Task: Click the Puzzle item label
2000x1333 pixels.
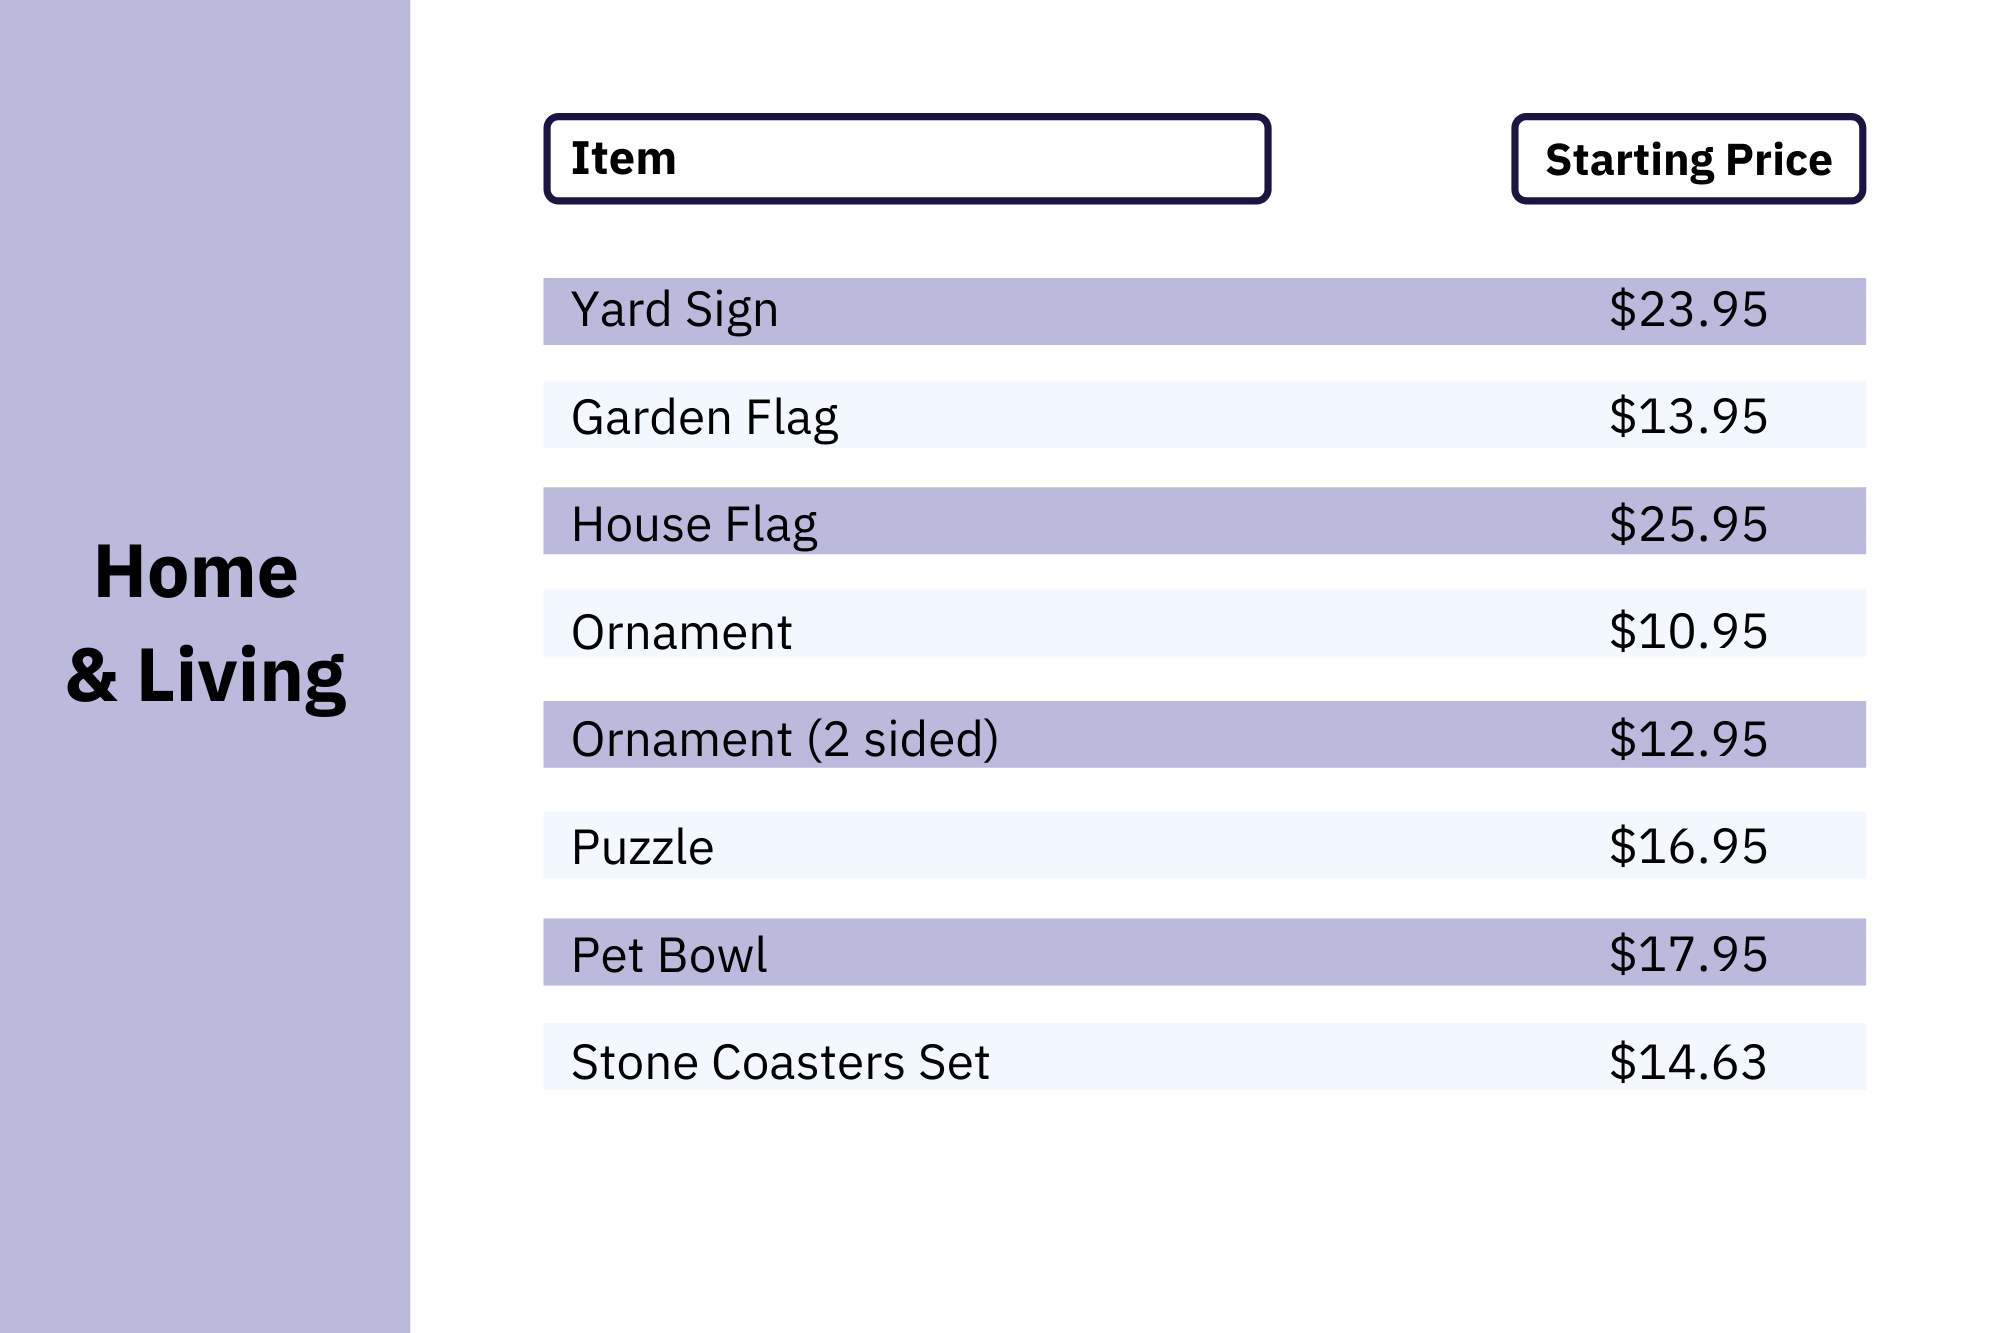Action: coord(642,847)
